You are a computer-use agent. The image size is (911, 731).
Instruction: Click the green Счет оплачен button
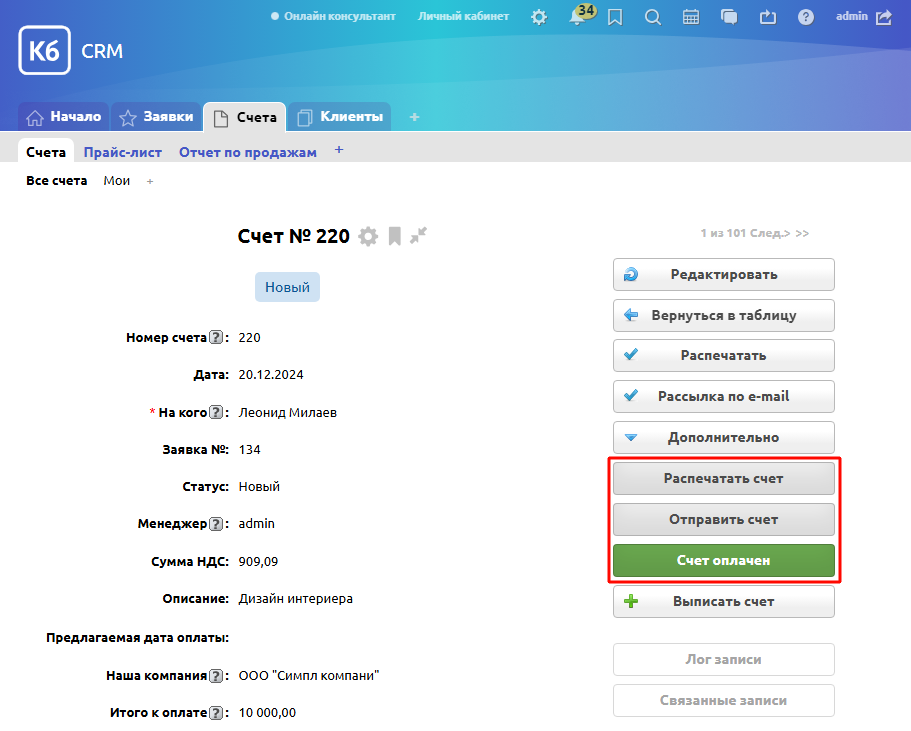(x=723, y=561)
